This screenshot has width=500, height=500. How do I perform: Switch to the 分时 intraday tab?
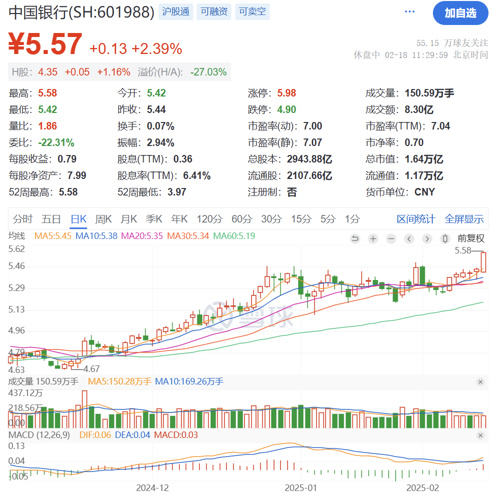click(x=23, y=219)
